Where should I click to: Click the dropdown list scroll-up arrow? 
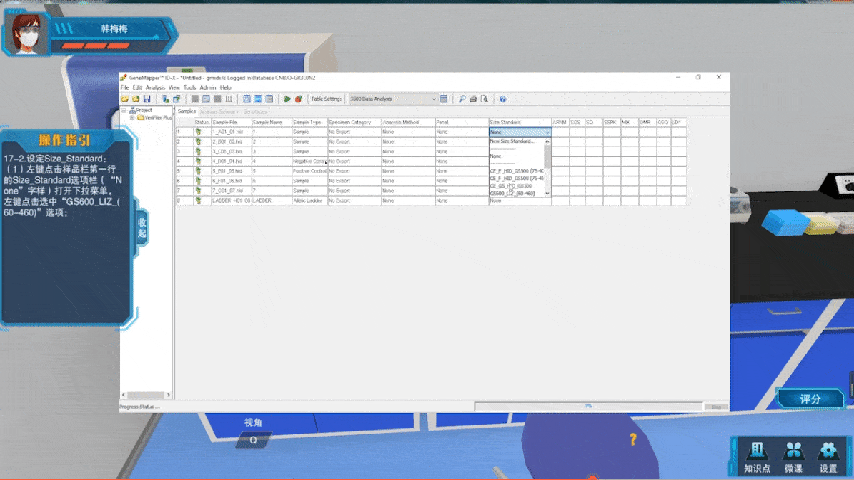[x=547, y=142]
